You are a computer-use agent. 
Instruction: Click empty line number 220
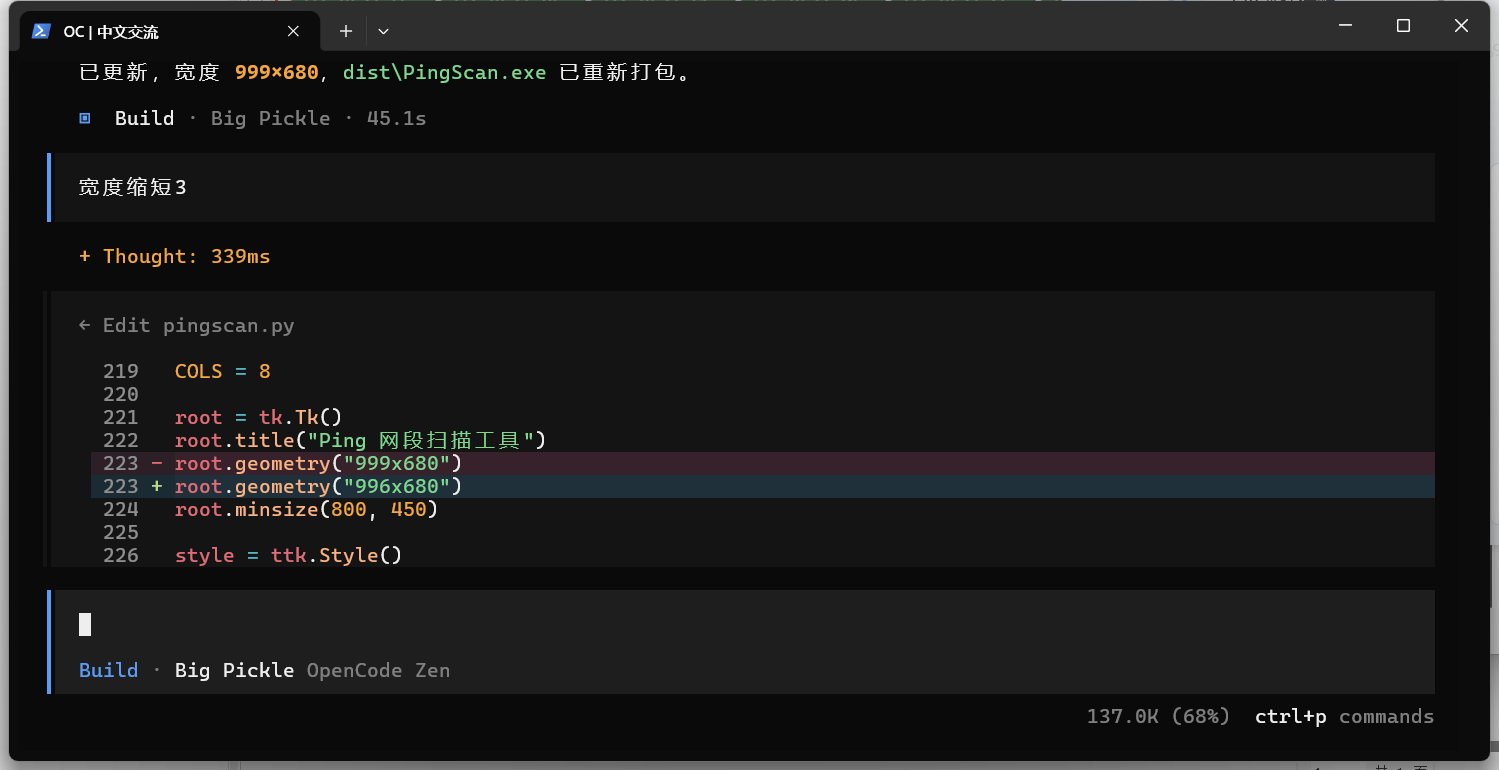(x=121, y=394)
